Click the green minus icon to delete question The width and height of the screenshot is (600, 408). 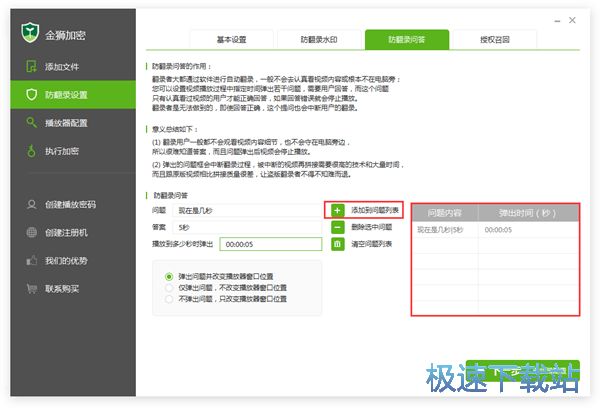(x=337, y=227)
